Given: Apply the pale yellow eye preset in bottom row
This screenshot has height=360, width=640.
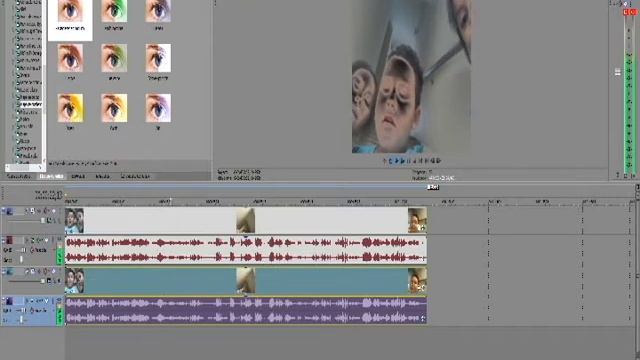Looking at the screenshot, I should 114,108.
